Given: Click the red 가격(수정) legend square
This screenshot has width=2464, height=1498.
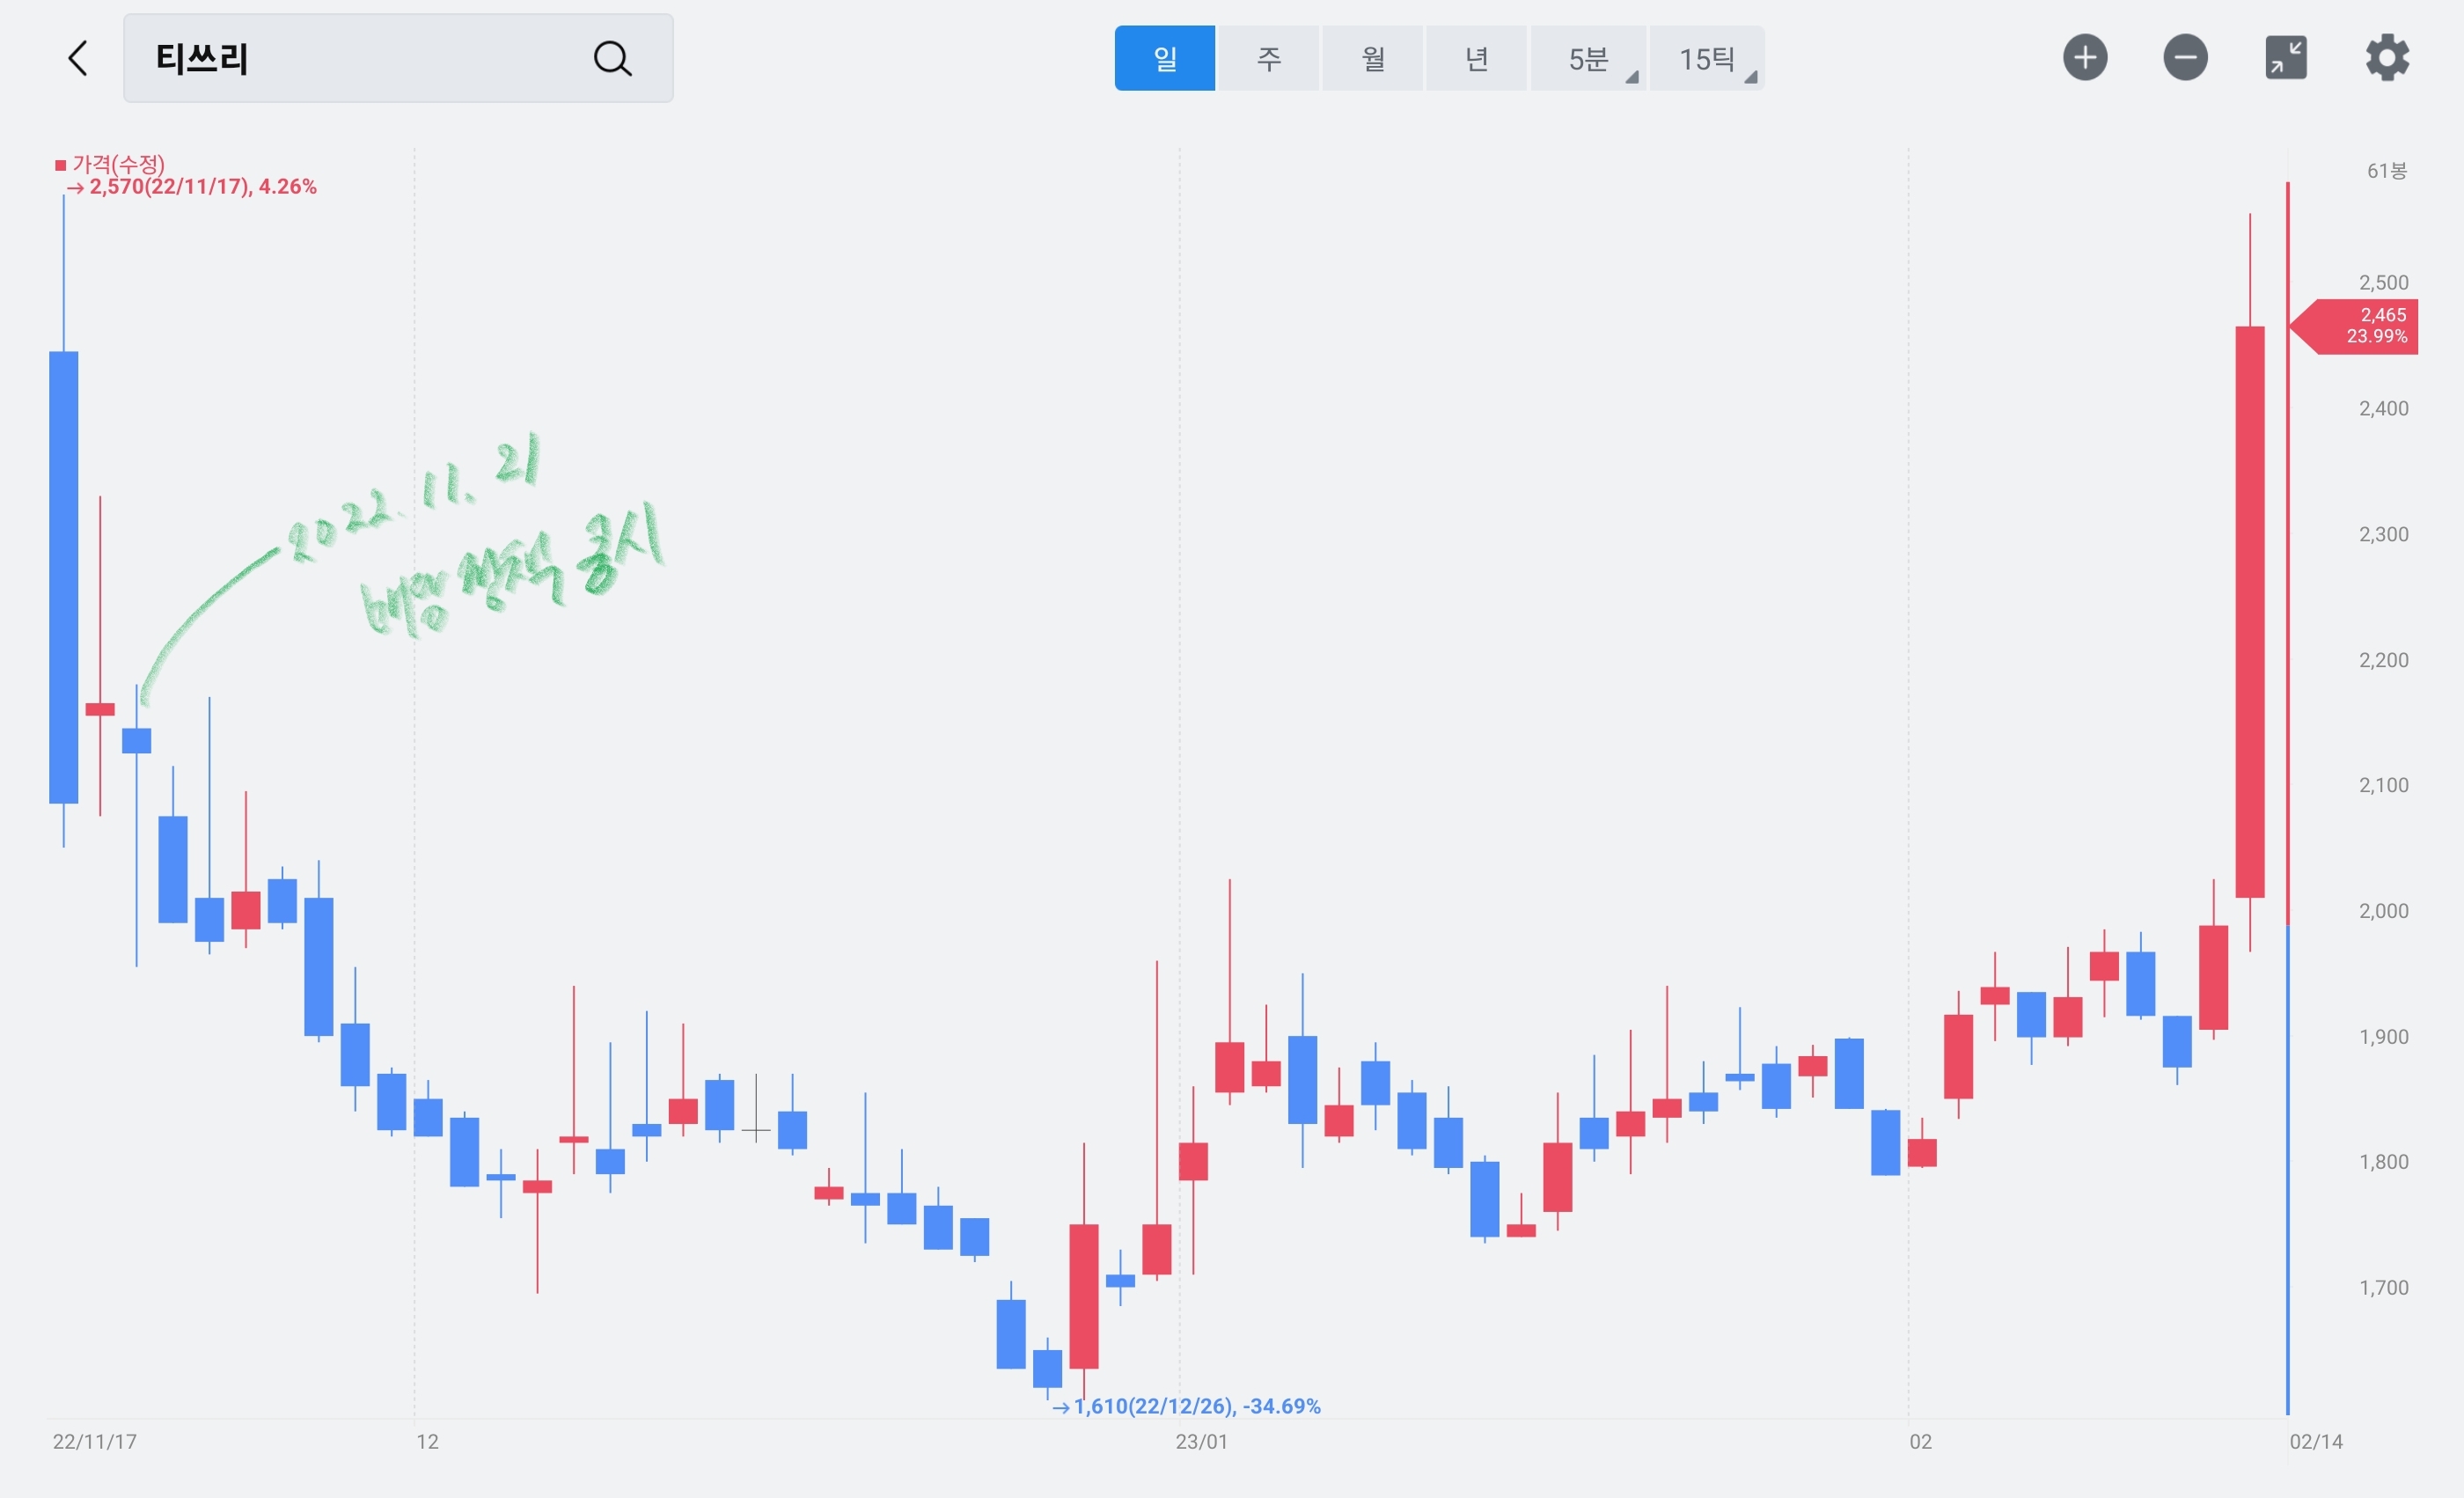Looking at the screenshot, I should 60,165.
